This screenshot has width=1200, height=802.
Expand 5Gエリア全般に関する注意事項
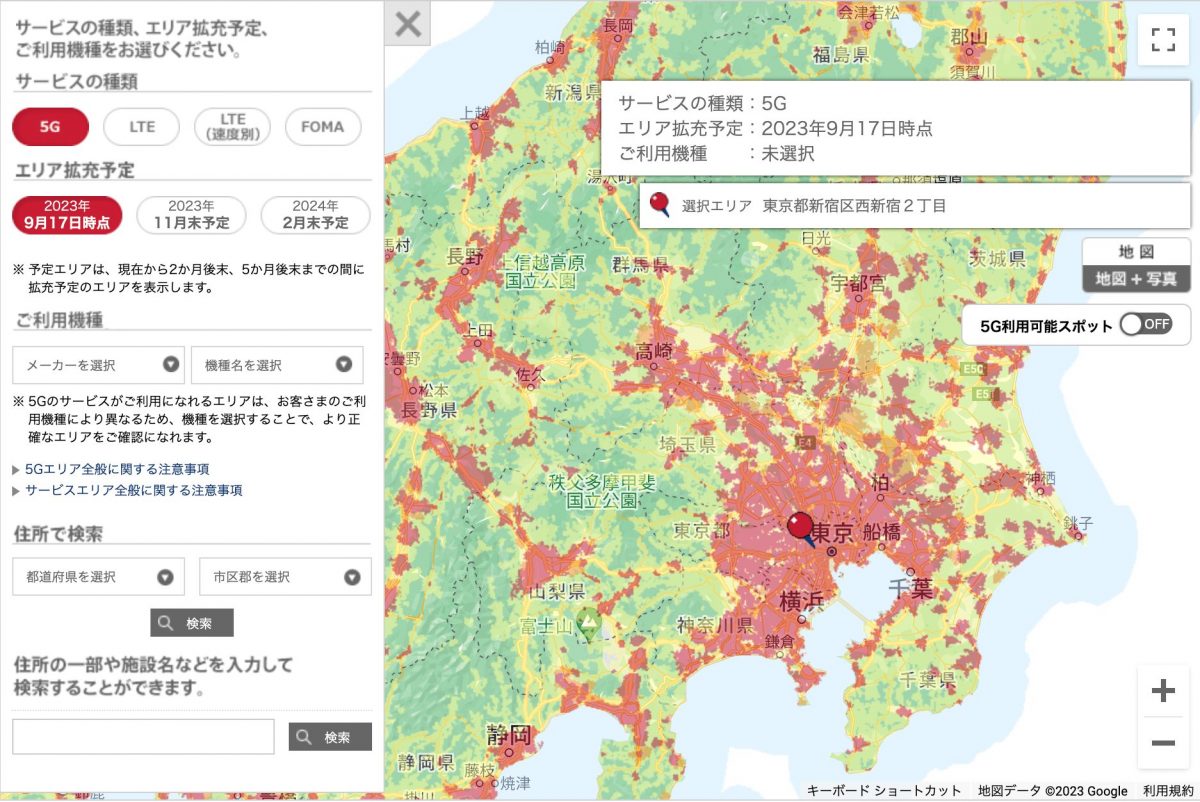[x=117, y=469]
